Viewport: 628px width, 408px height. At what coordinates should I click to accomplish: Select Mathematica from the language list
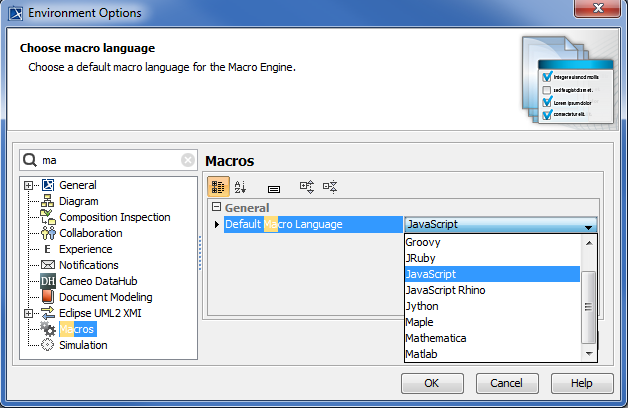pos(492,338)
